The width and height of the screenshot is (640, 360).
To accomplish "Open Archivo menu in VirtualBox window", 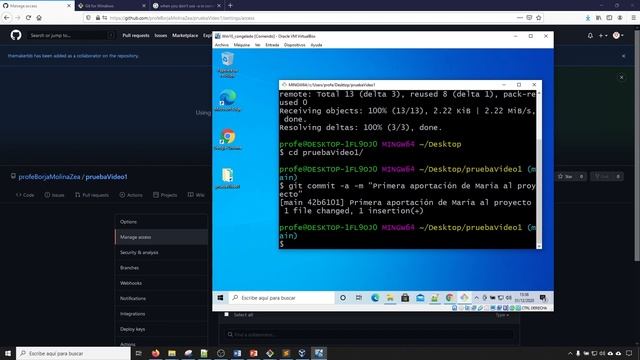I will [222, 45].
